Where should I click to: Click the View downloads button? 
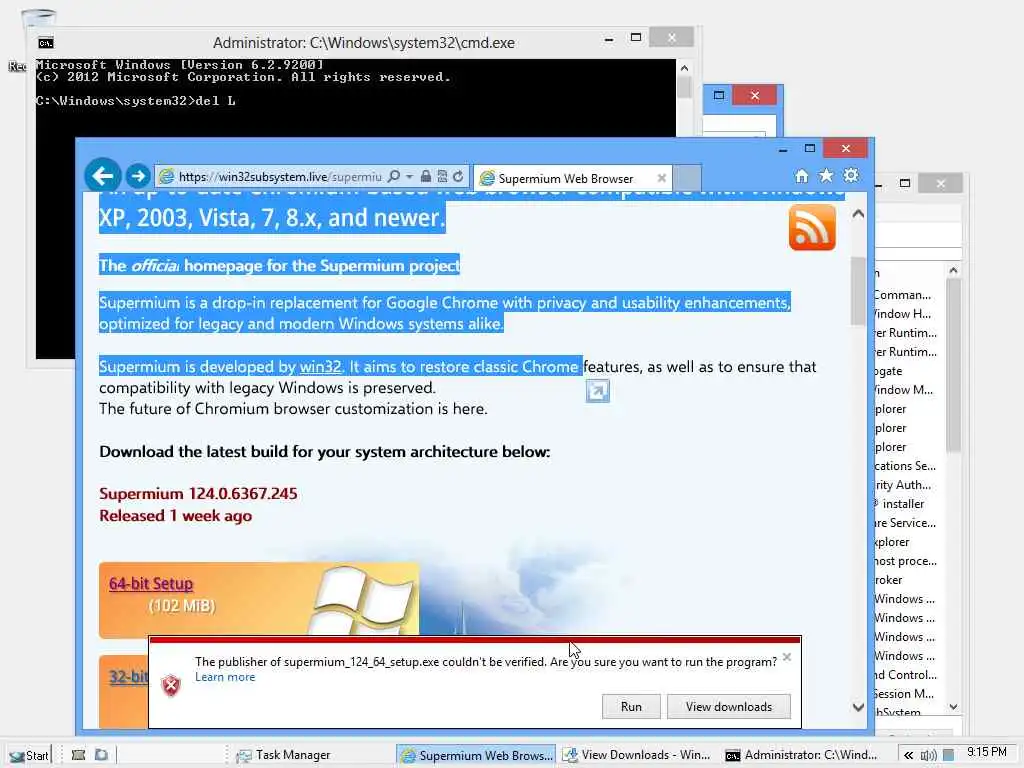pos(729,707)
